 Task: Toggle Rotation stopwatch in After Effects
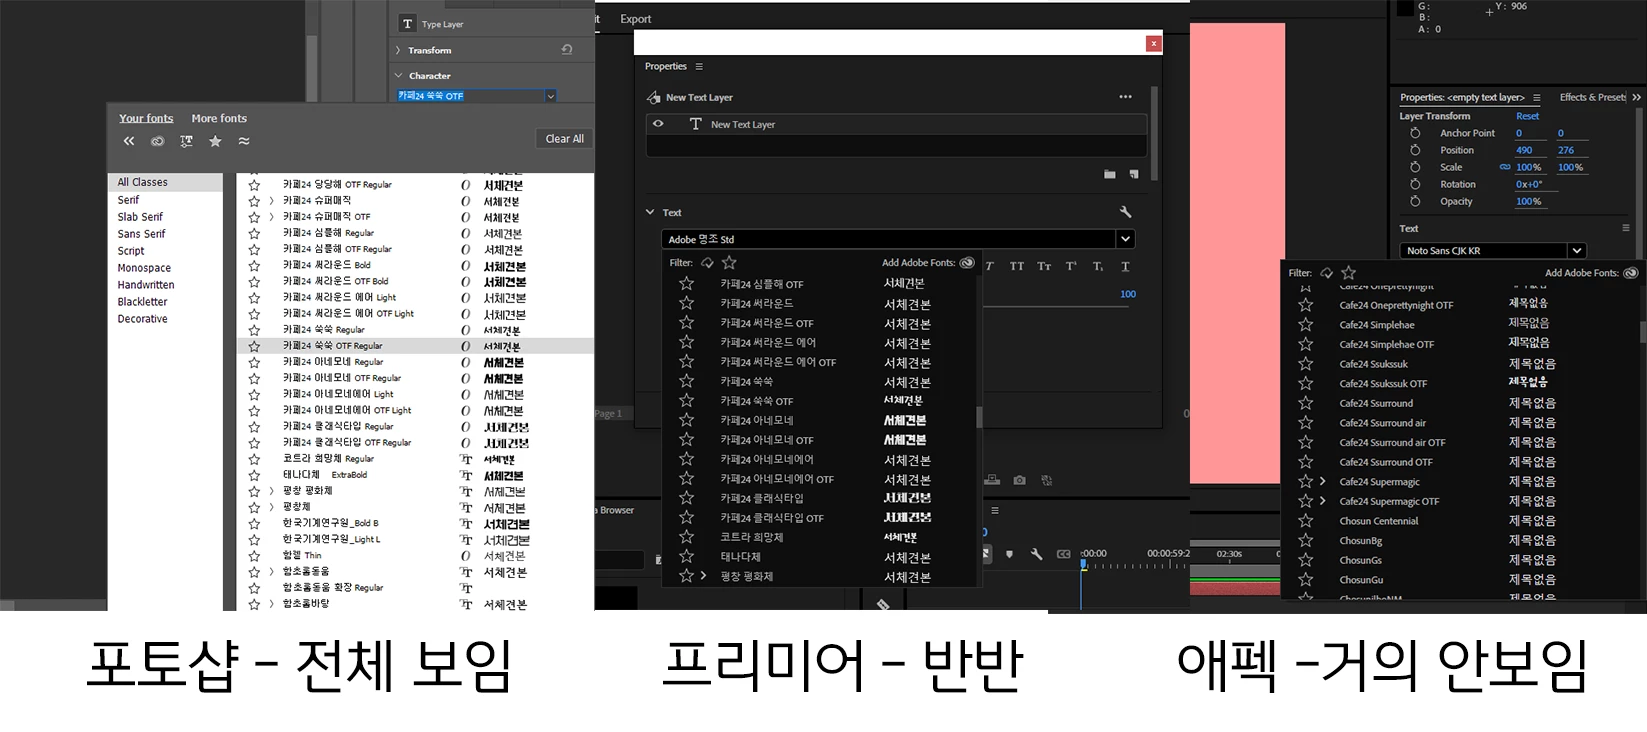(1415, 184)
